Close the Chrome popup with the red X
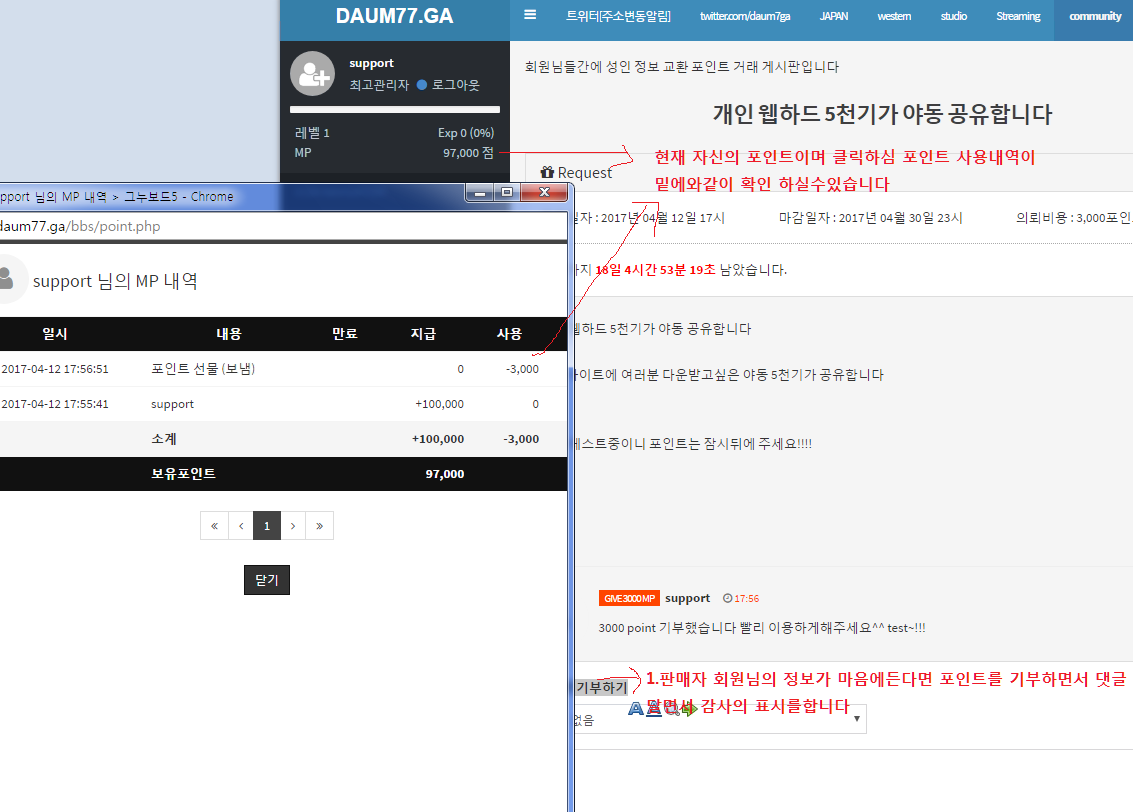The image size is (1133, 812). point(545,192)
